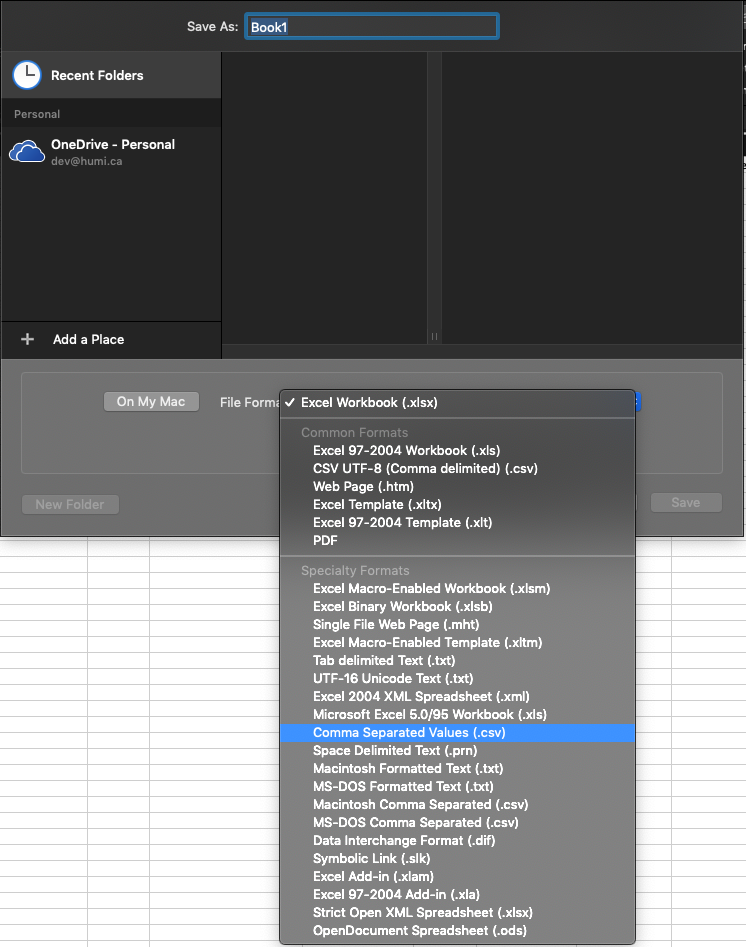Pick Excel 2004 XML Spreadsheet (.xml)
Viewport: 746px width, 947px height.
[457, 697]
